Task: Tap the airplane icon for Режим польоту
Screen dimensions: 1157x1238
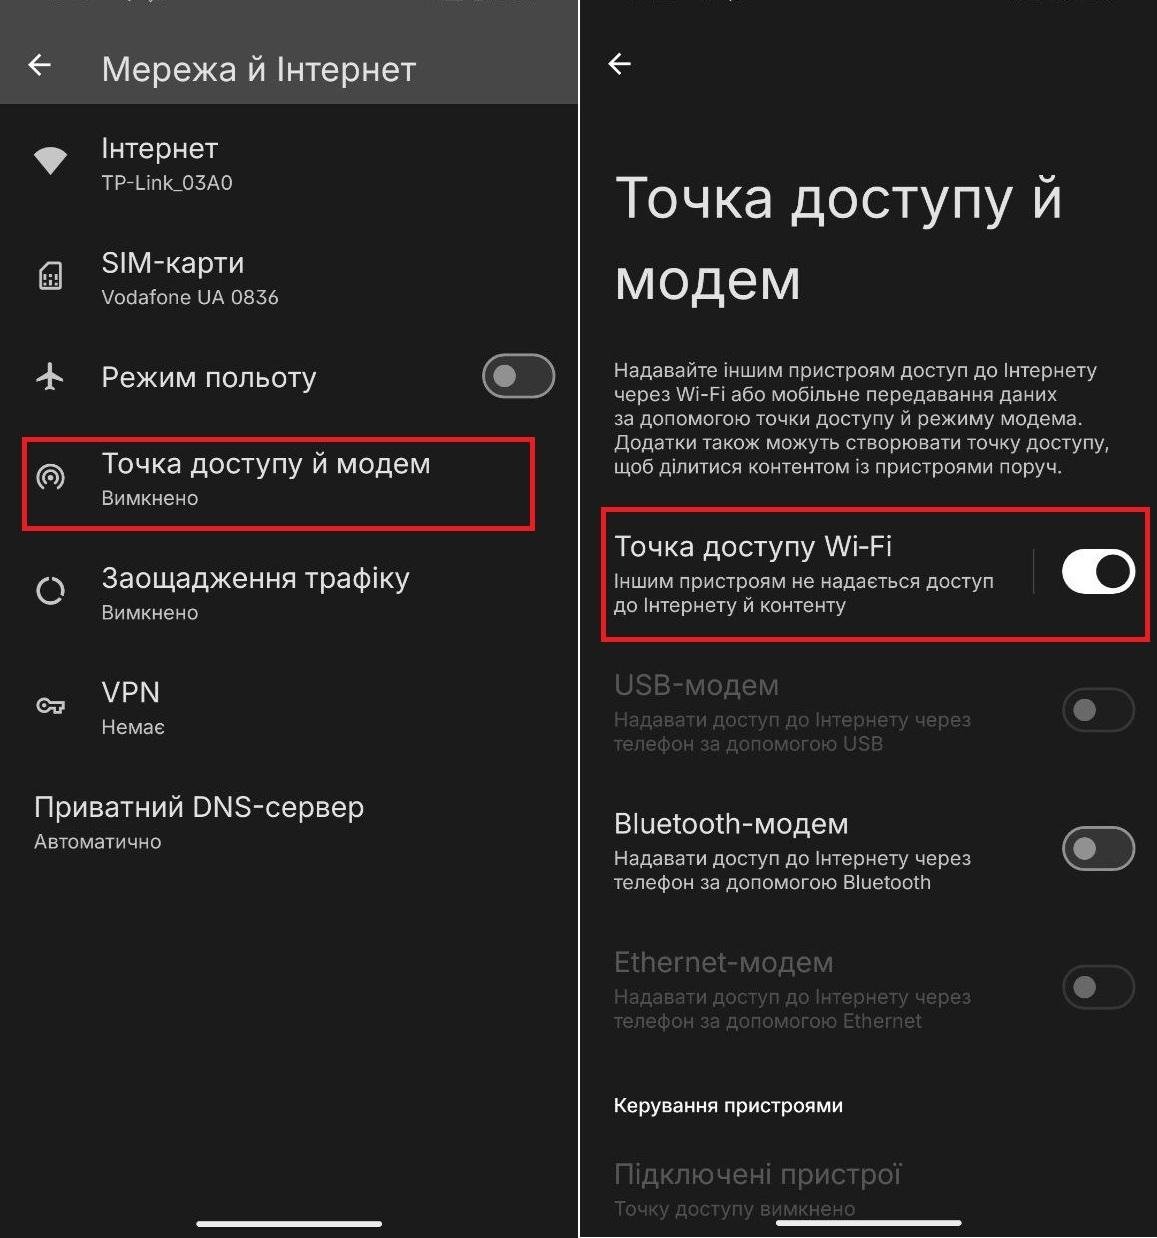Action: pyautogui.click(x=50, y=377)
